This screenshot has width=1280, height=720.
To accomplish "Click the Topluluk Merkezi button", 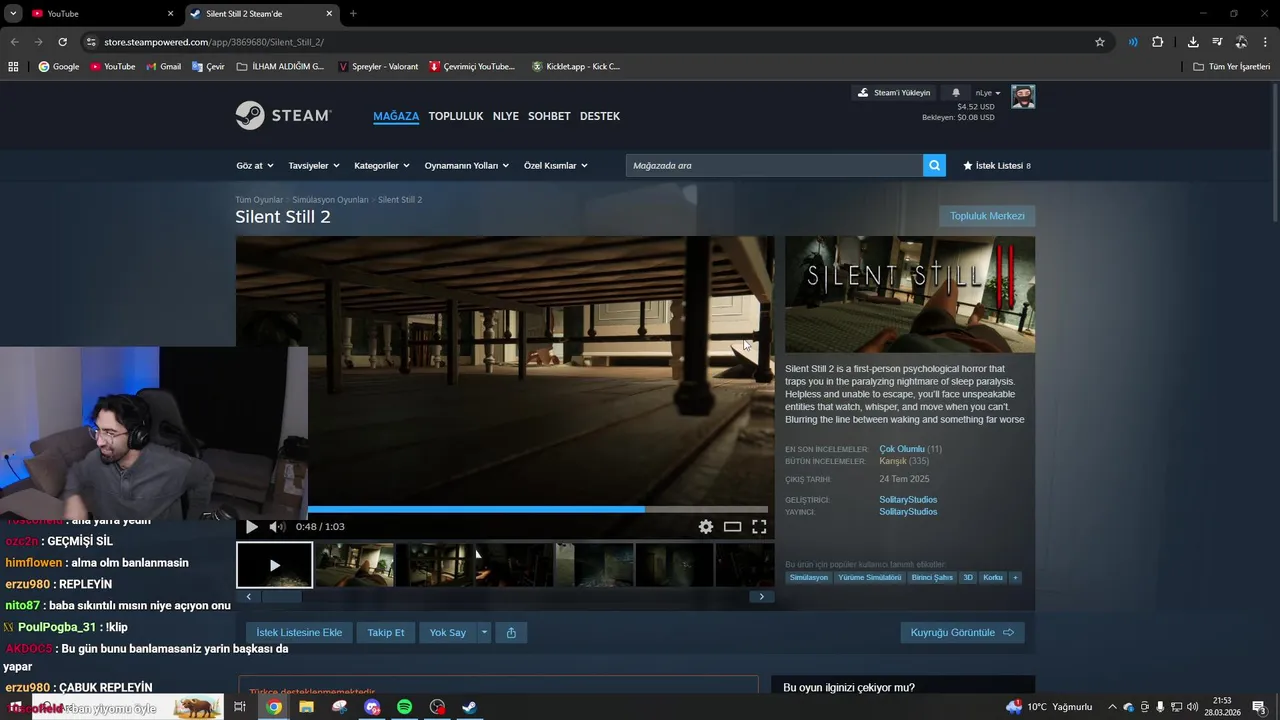I will [x=987, y=216].
